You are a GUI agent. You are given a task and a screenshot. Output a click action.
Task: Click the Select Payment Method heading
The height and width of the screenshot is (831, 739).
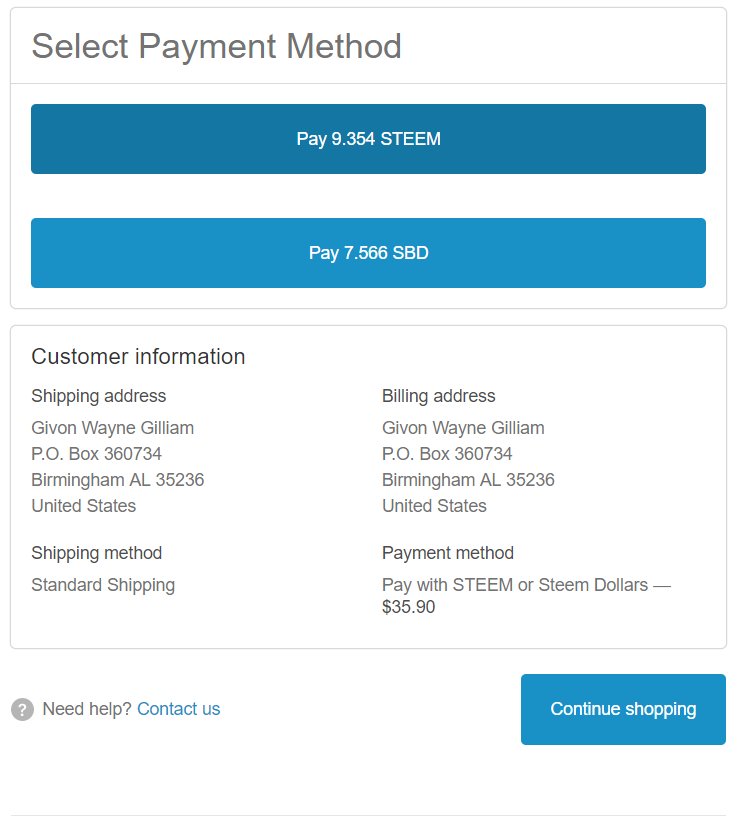pyautogui.click(x=216, y=46)
